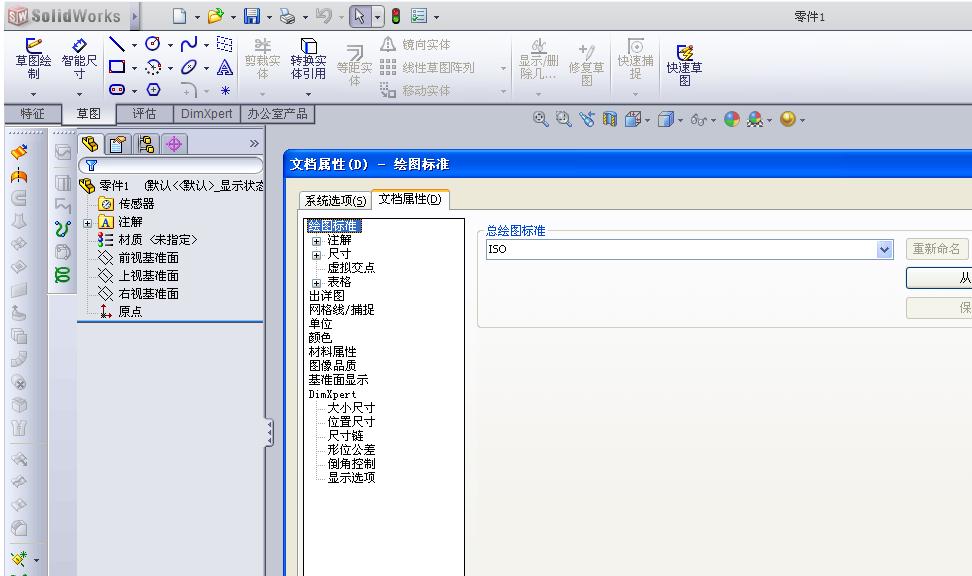972x576 pixels.
Task: Switch to the 评估 ribbon tab
Action: (x=144, y=114)
